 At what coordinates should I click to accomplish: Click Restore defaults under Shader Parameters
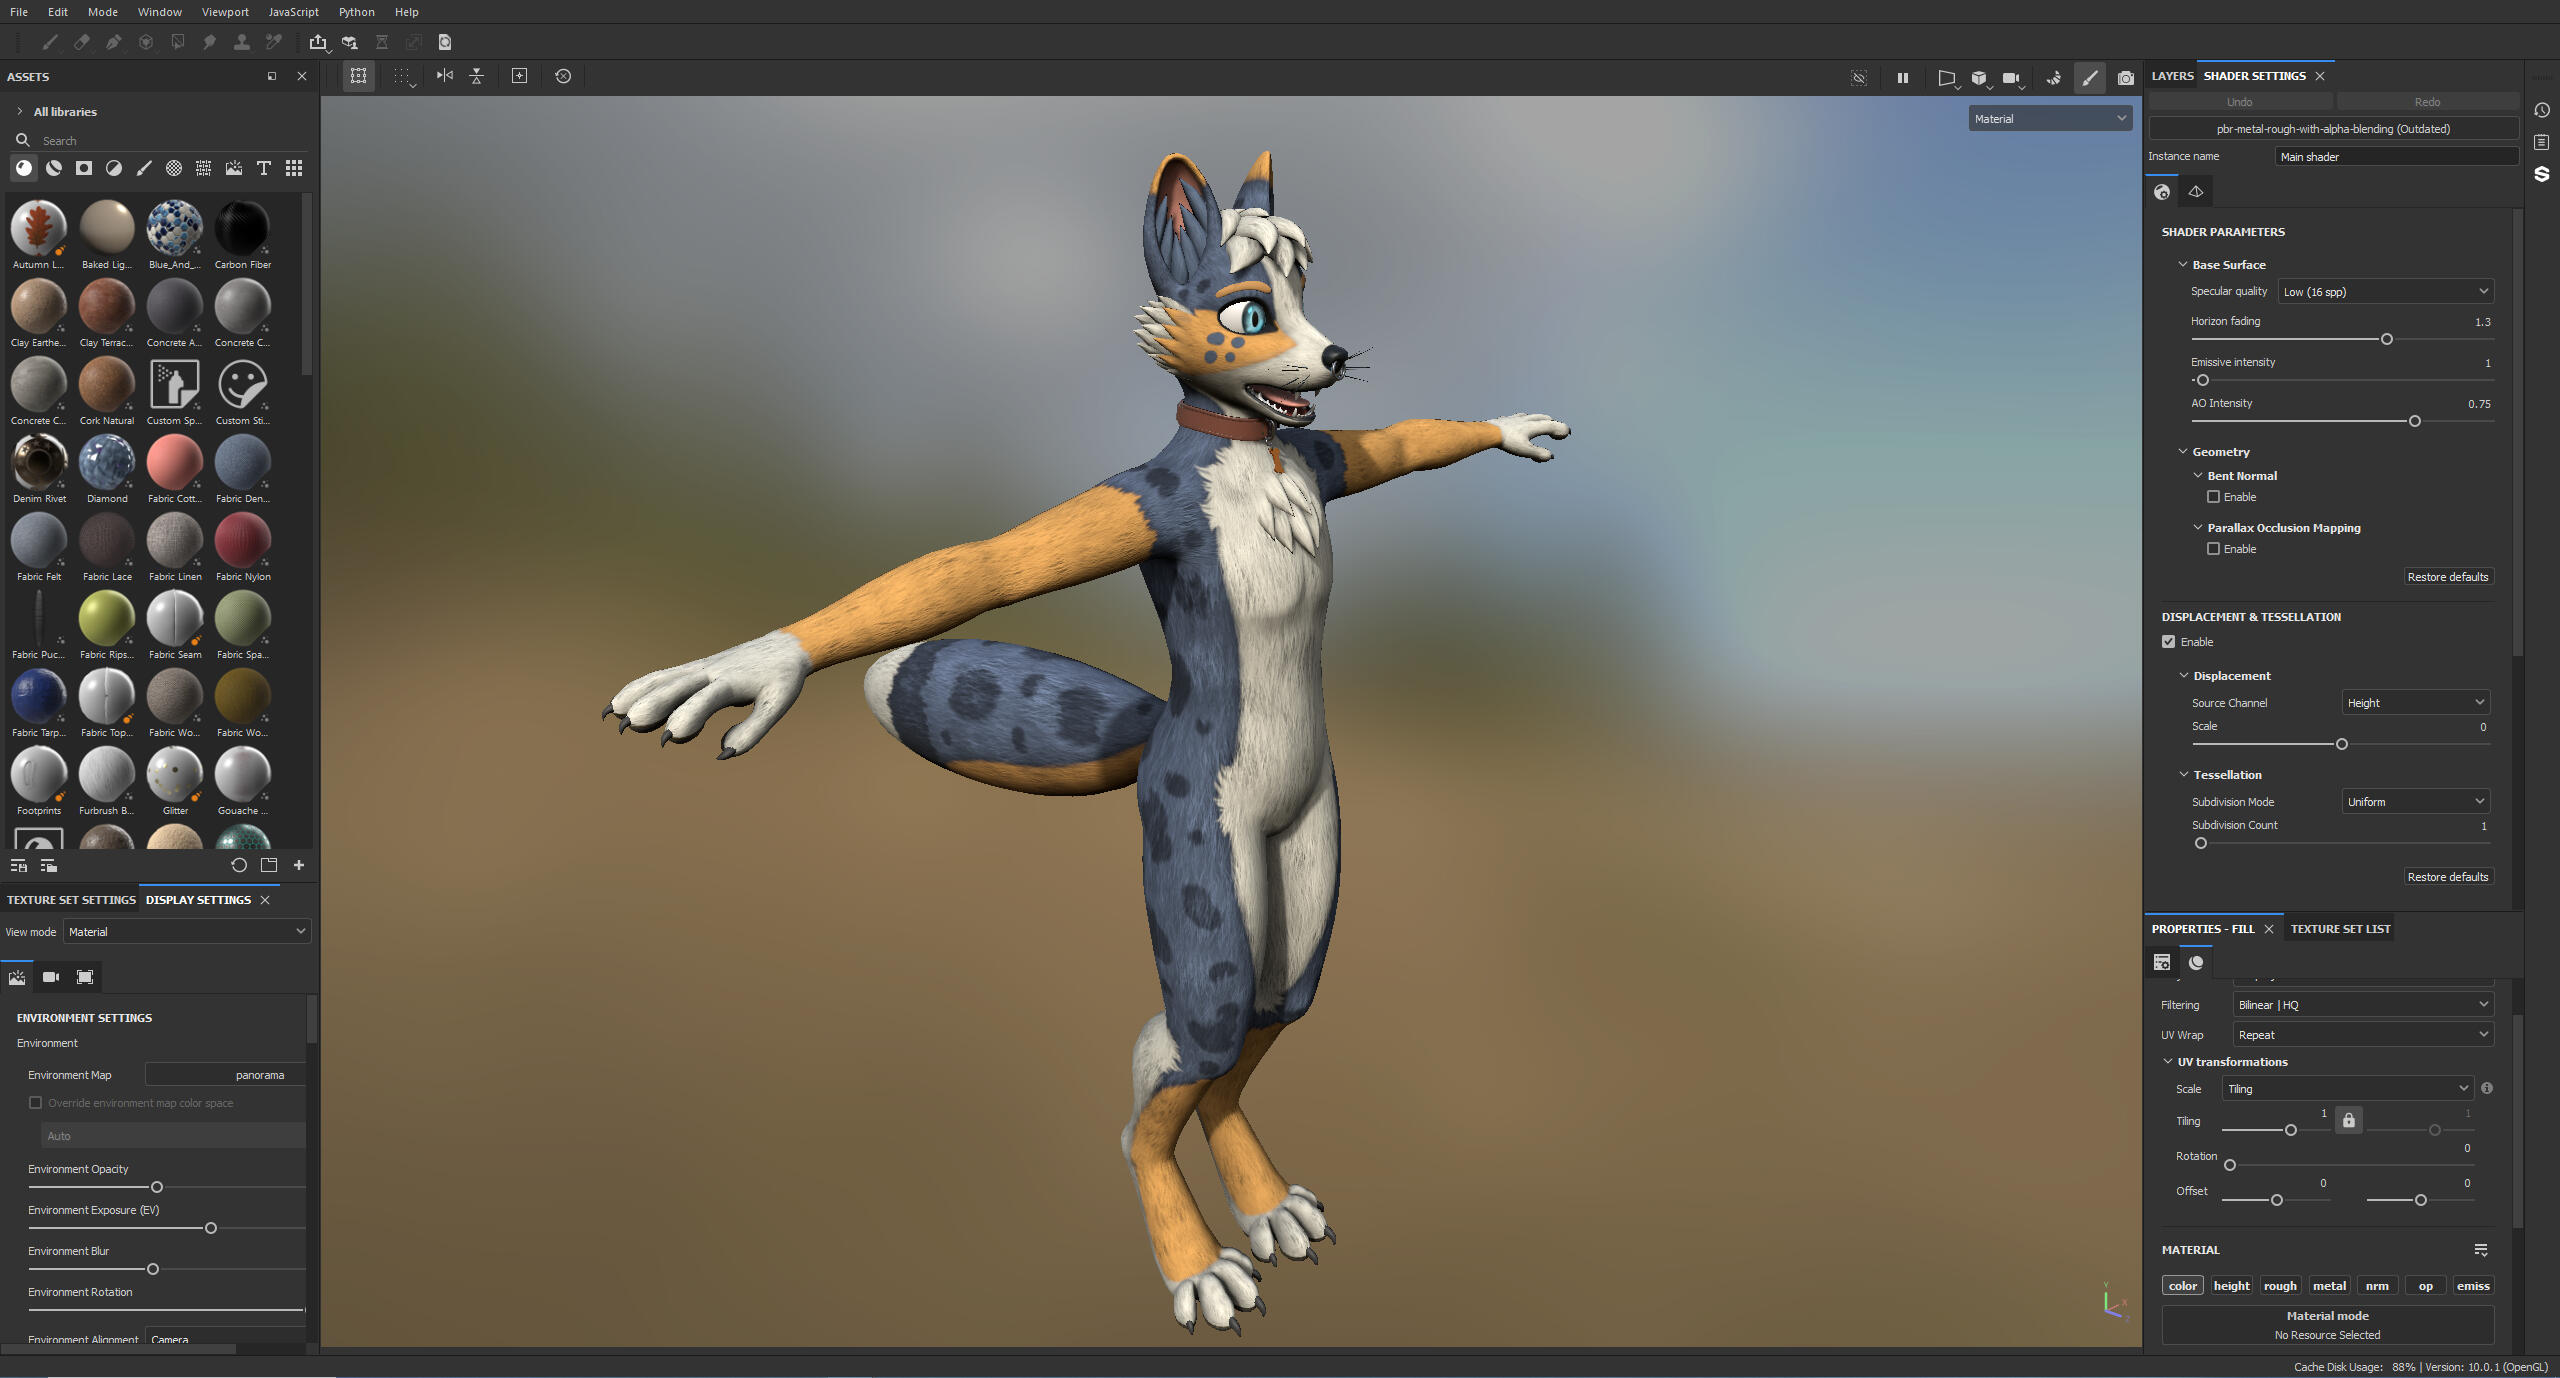pyautogui.click(x=2447, y=577)
